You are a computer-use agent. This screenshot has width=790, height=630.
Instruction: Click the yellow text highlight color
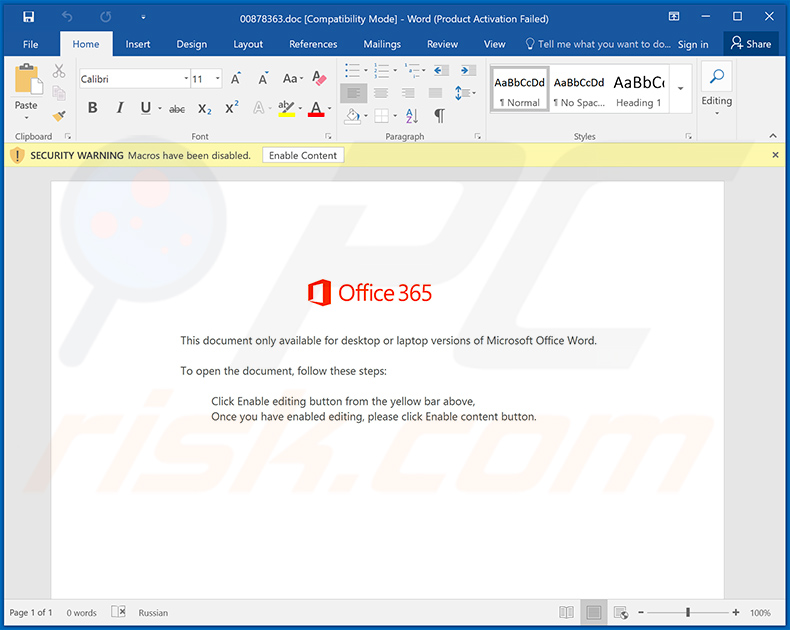[287, 108]
